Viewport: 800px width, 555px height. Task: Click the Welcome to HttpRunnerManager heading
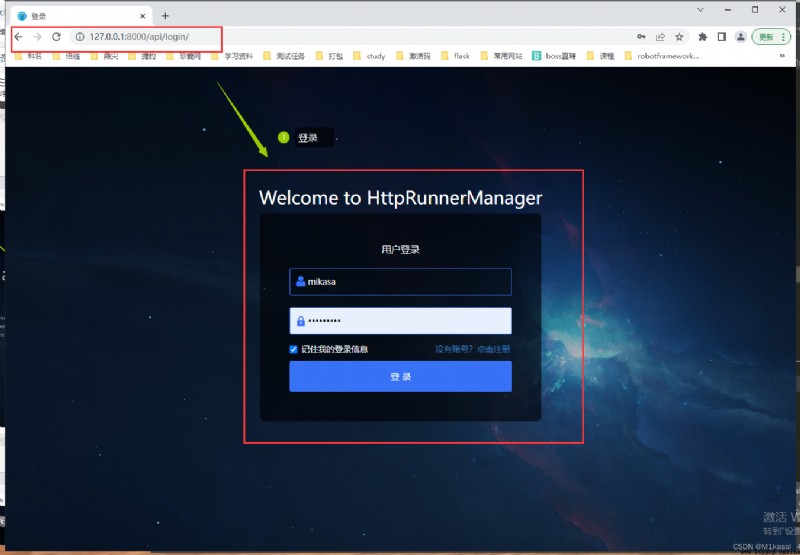(401, 198)
